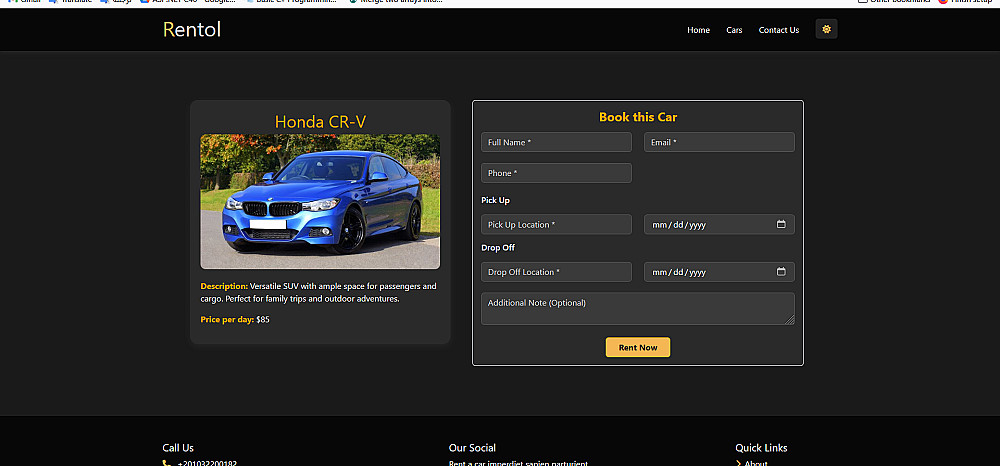The image size is (1000, 466).
Task: Click the Description paragraph about the SUV
Action: coord(319,292)
